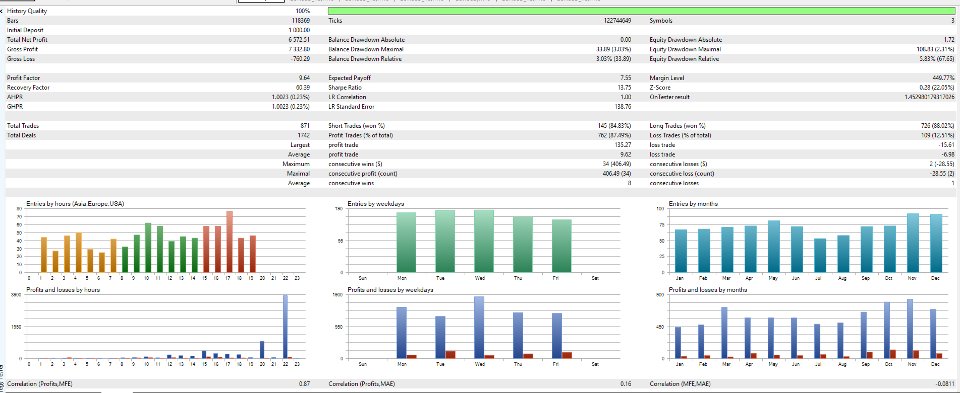Screen dimensions: 960x393
Task: Click the OnTester result label
Action: (x=667, y=97)
